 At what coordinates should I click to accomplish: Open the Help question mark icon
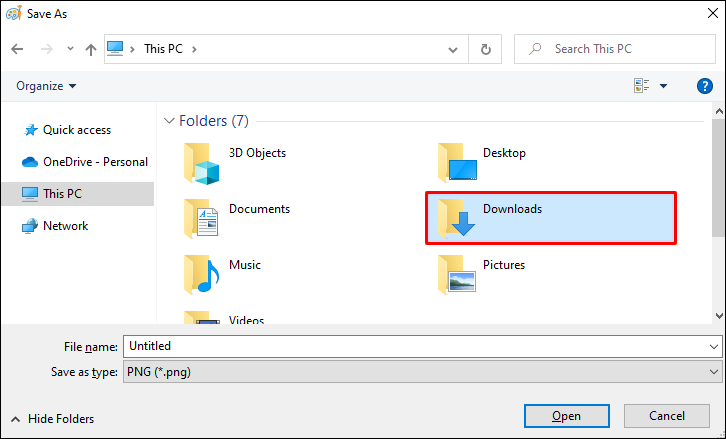(704, 86)
